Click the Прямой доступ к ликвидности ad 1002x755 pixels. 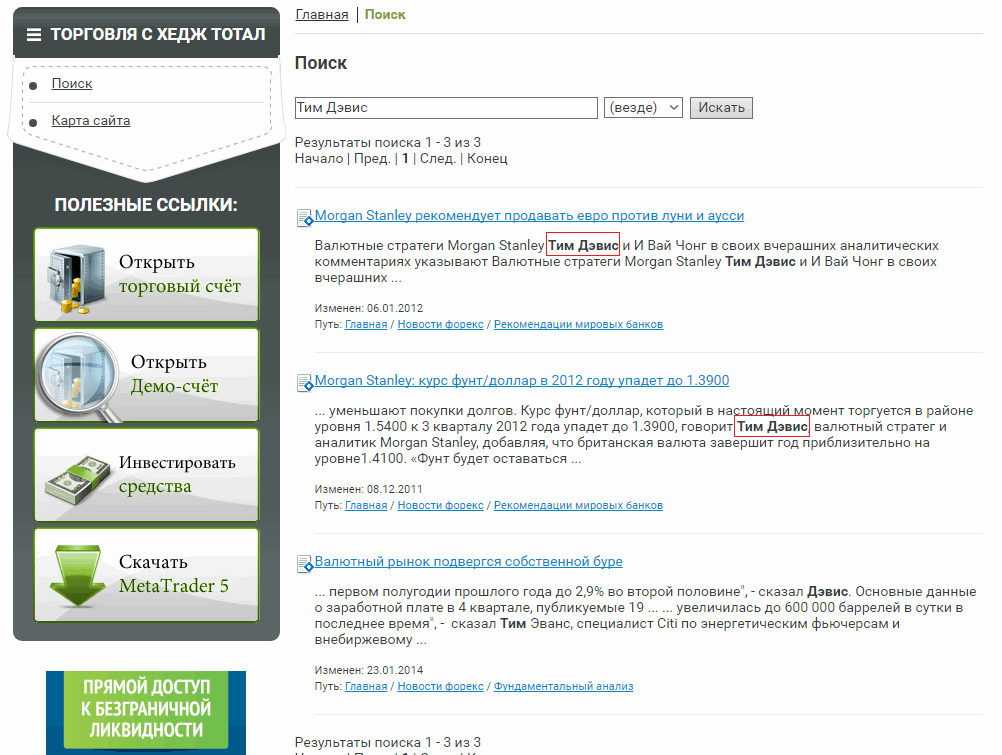click(146, 712)
